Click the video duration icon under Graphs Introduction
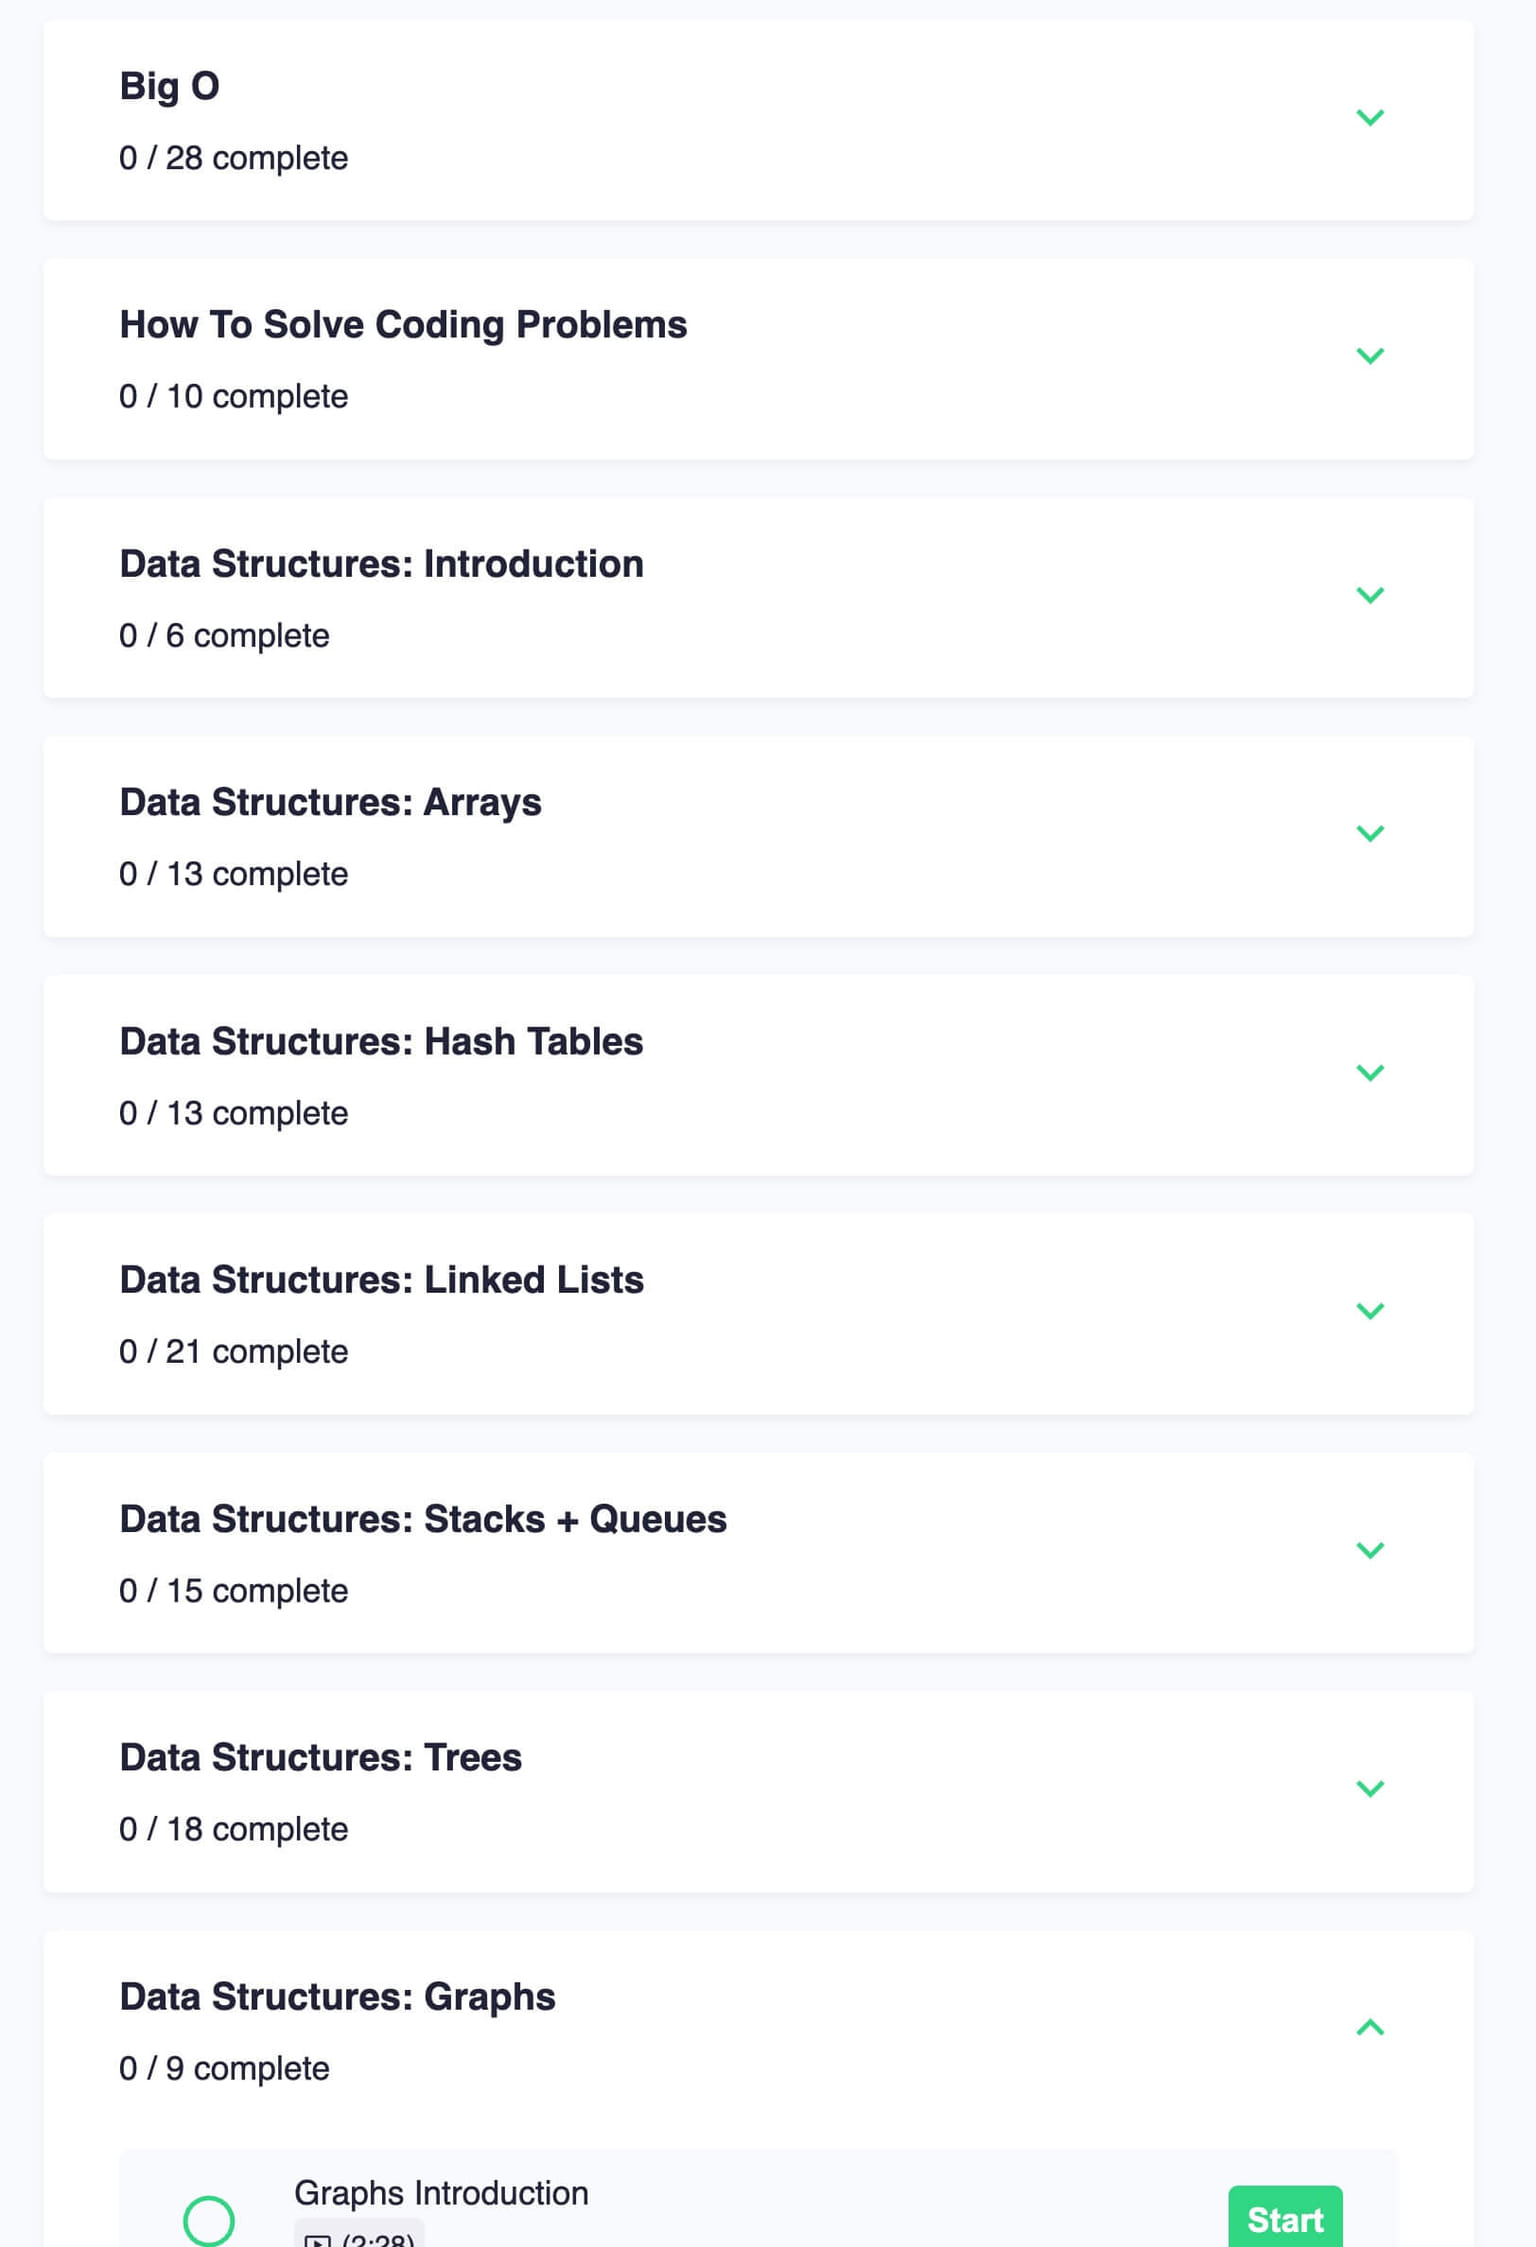 pyautogui.click(x=318, y=2241)
